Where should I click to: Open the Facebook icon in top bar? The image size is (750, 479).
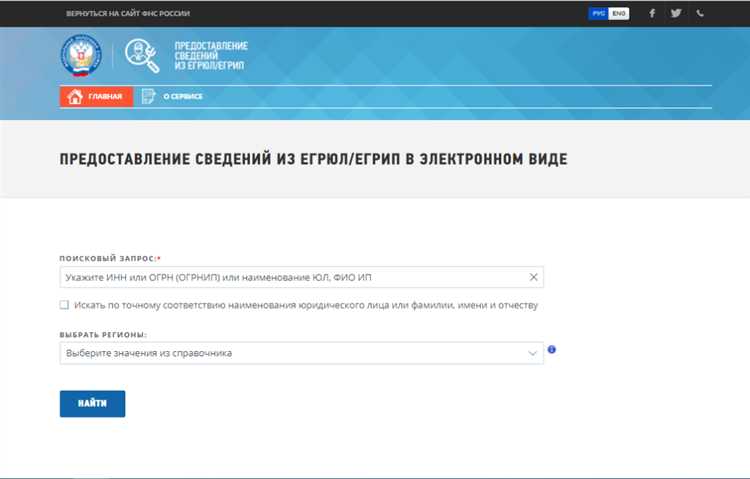652,13
